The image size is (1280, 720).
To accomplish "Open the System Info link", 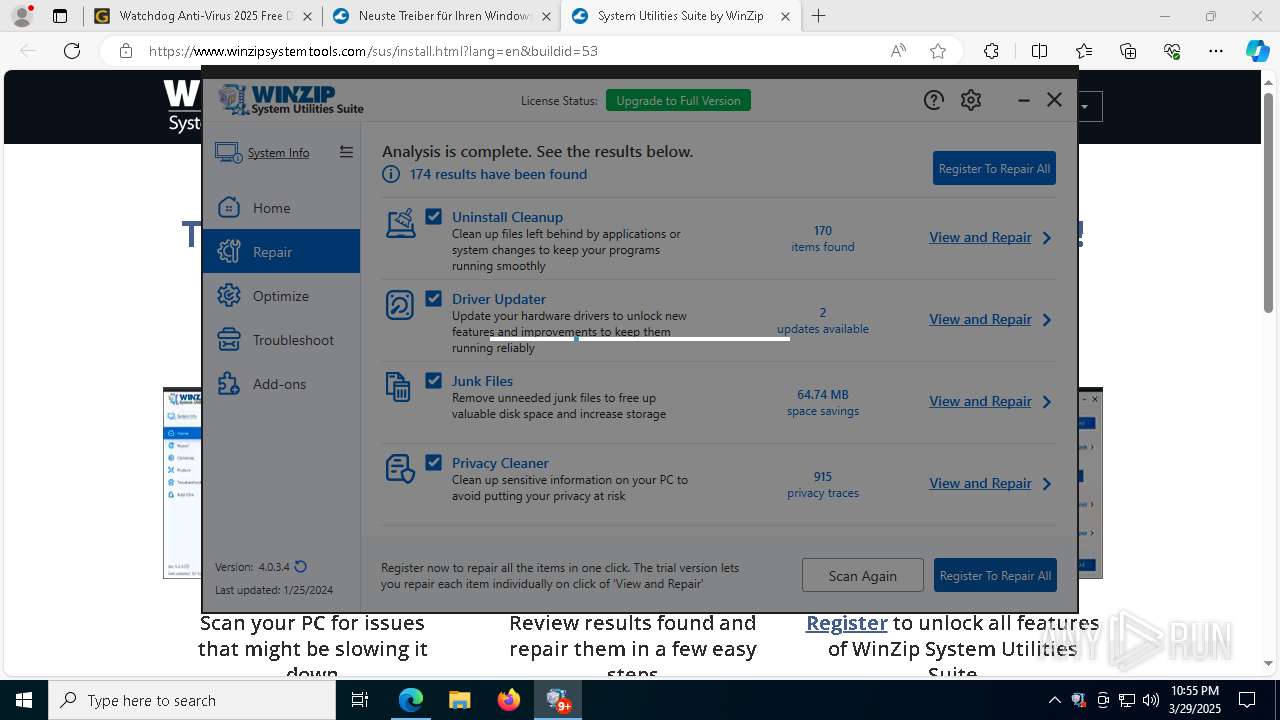I will 278,153.
